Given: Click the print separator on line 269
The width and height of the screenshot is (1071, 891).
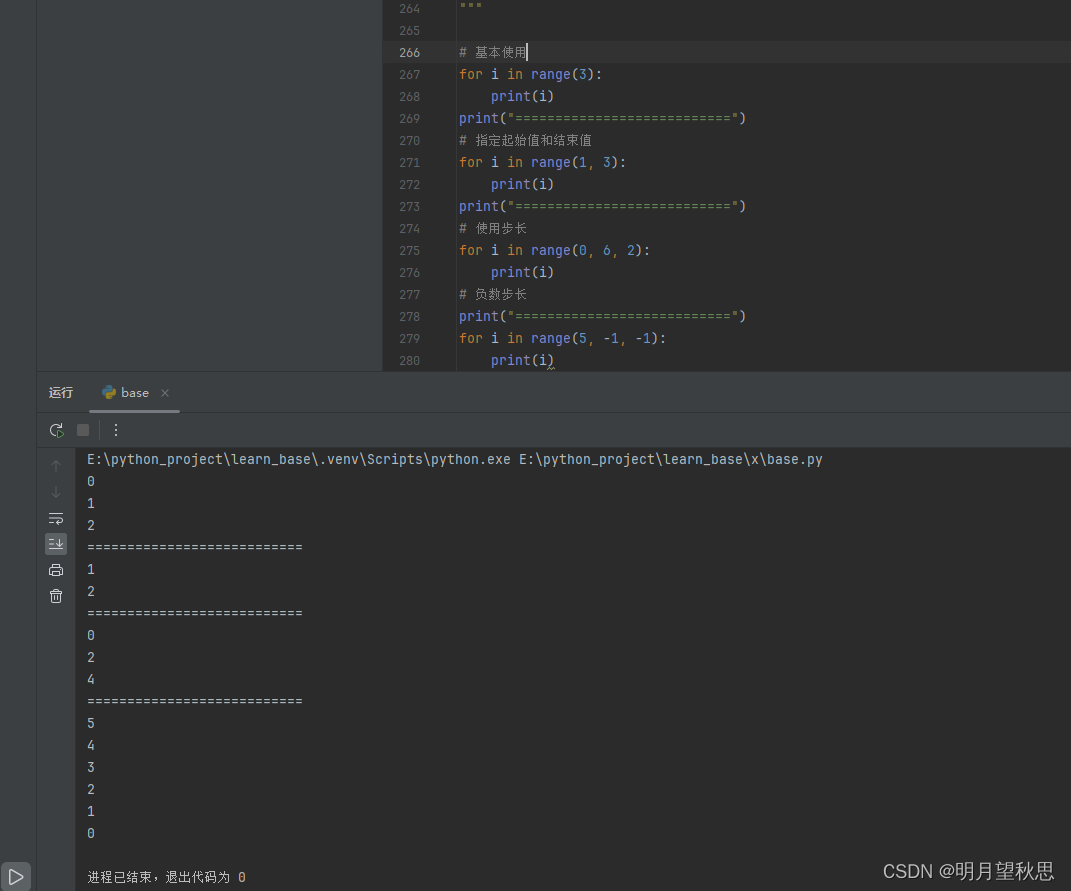Looking at the screenshot, I should 602,118.
